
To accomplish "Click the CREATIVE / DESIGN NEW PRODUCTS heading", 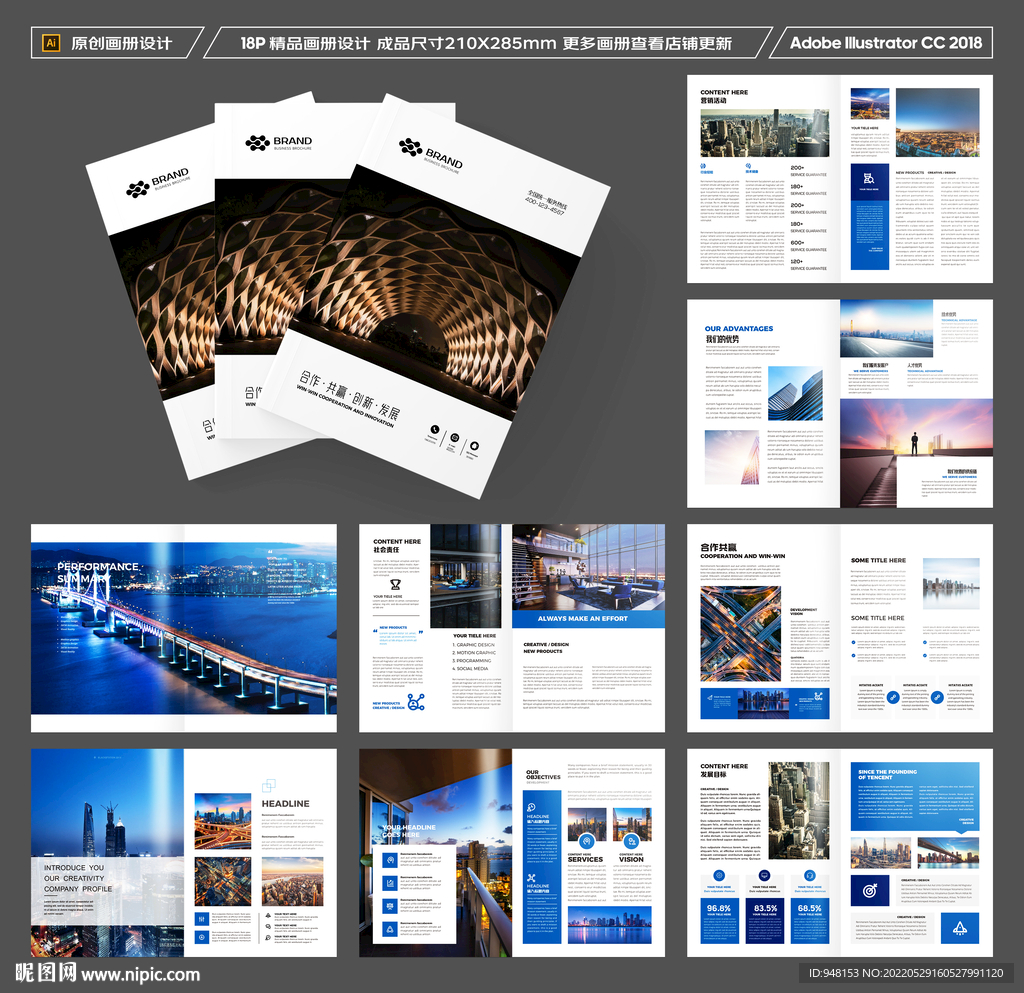I will 545,648.
